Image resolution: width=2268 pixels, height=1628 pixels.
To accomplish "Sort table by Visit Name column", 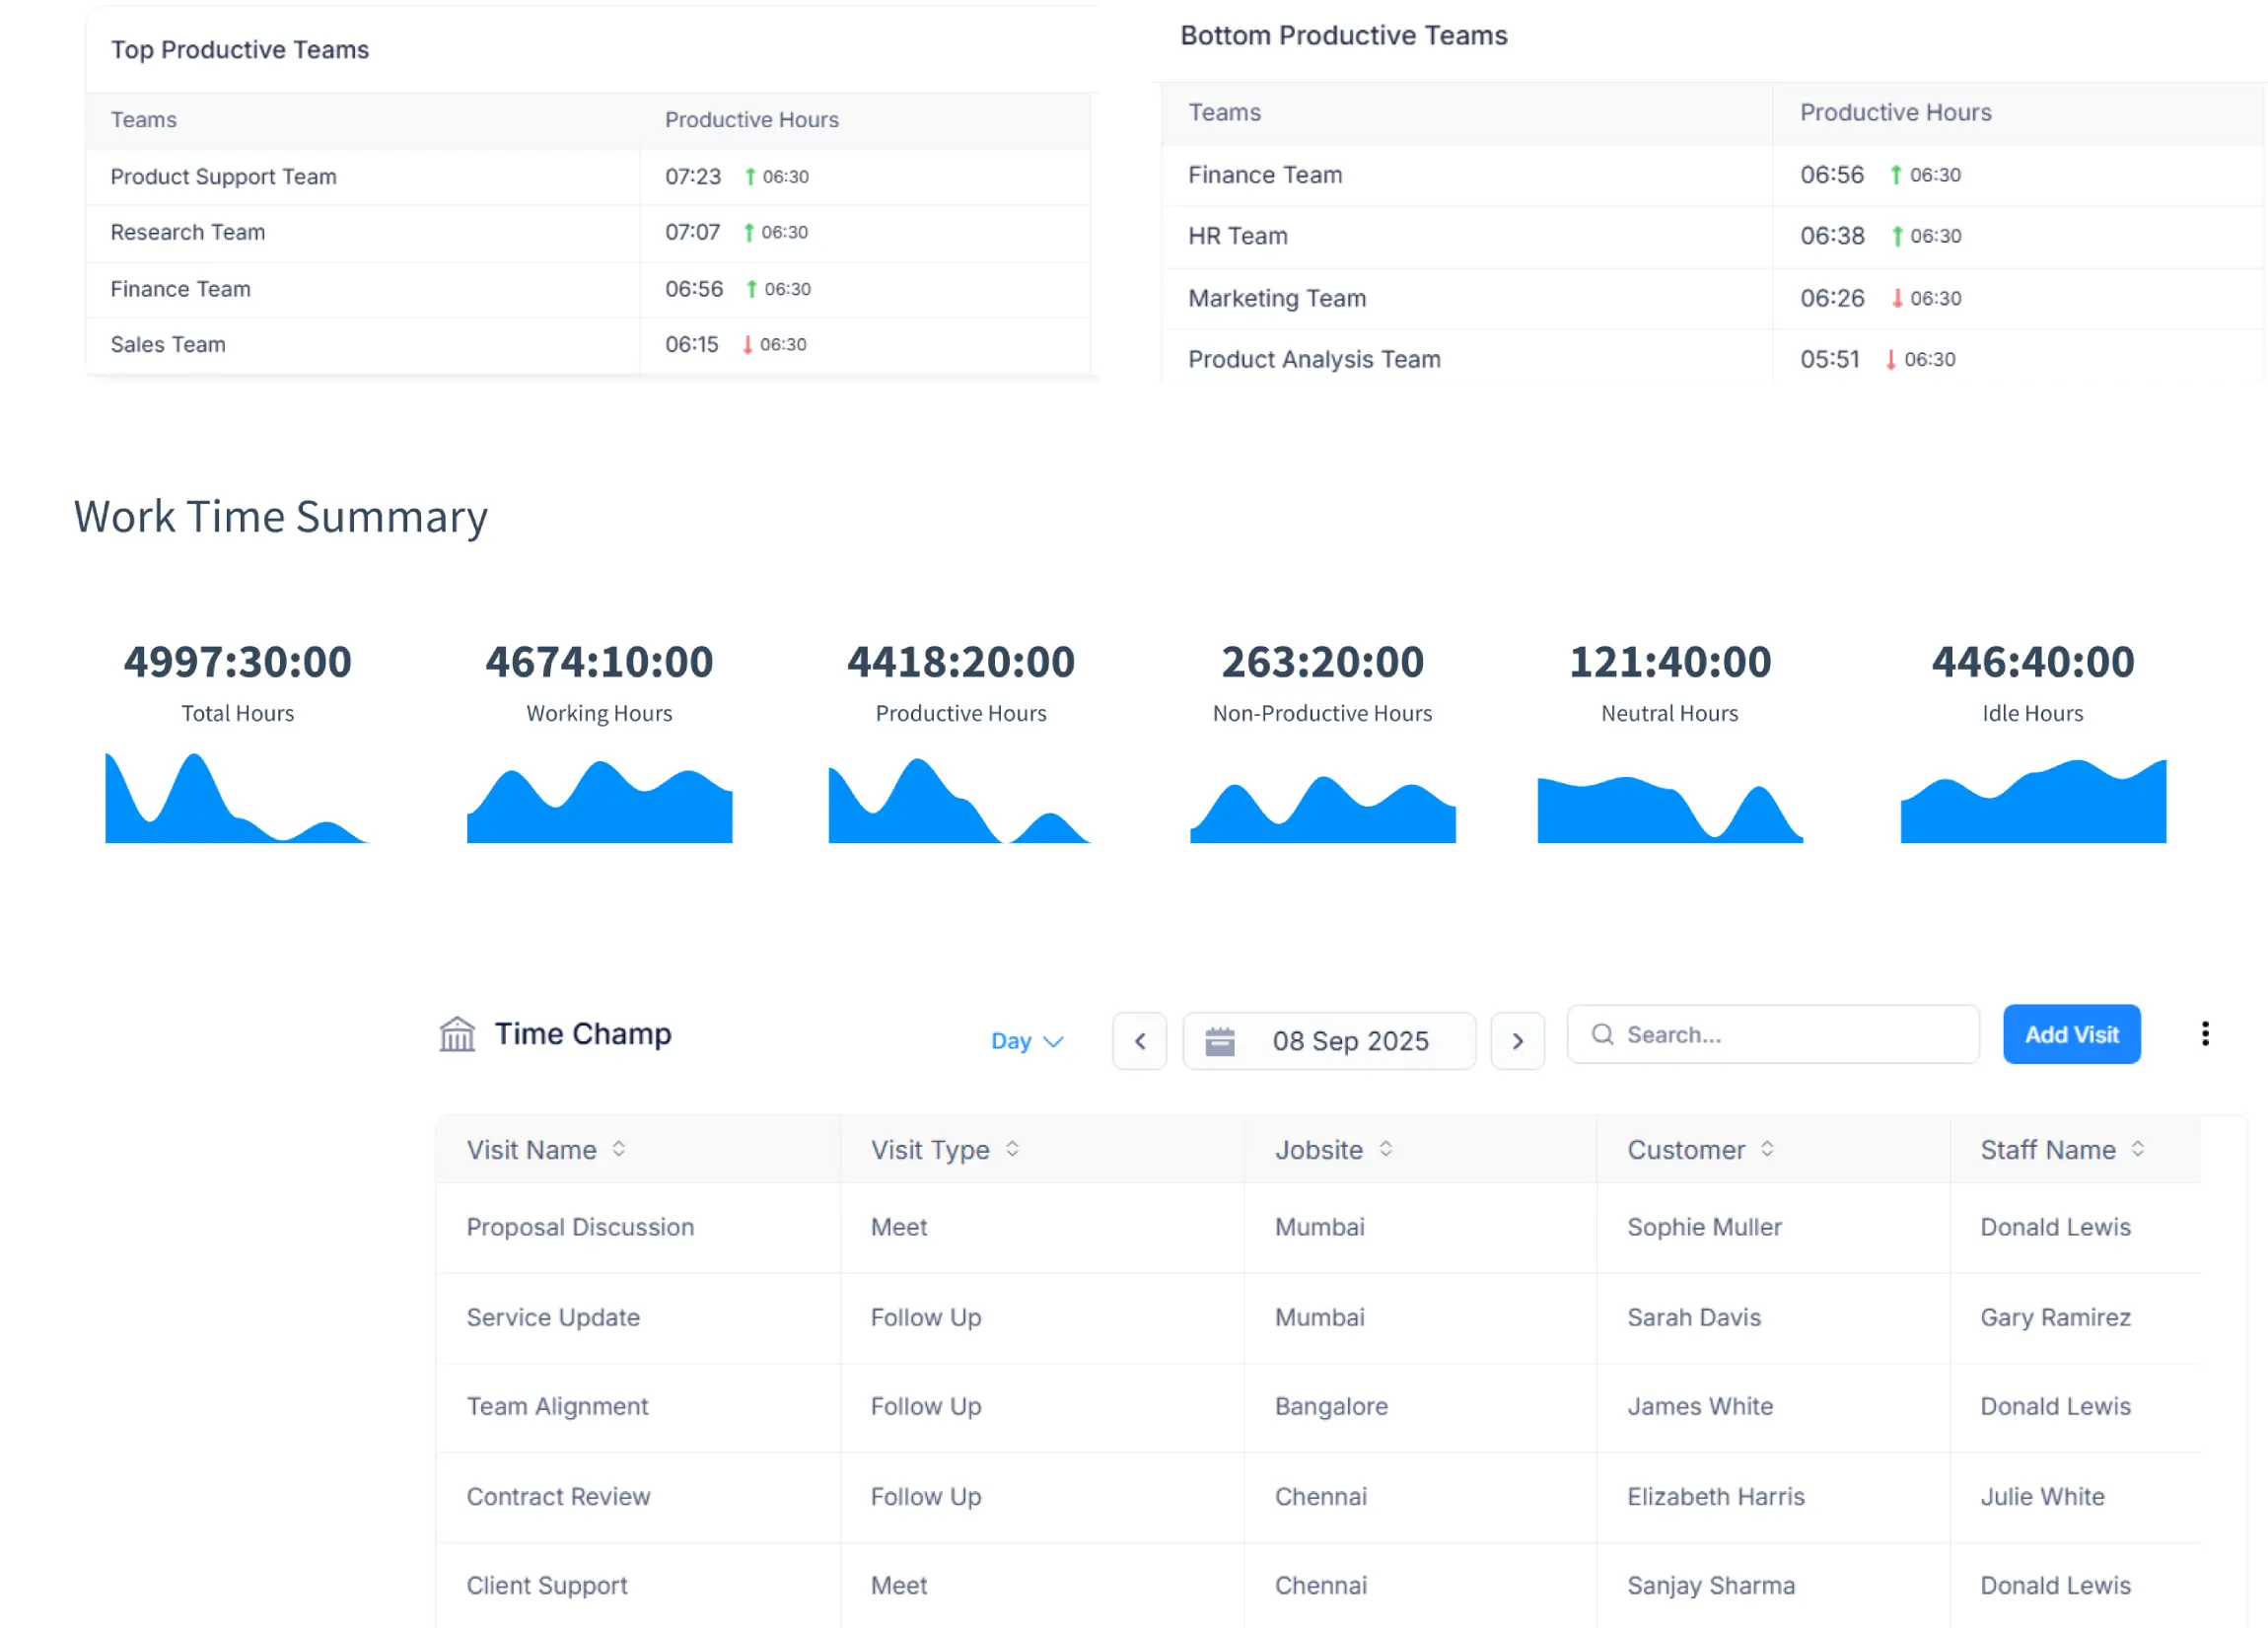I will (x=619, y=1149).
